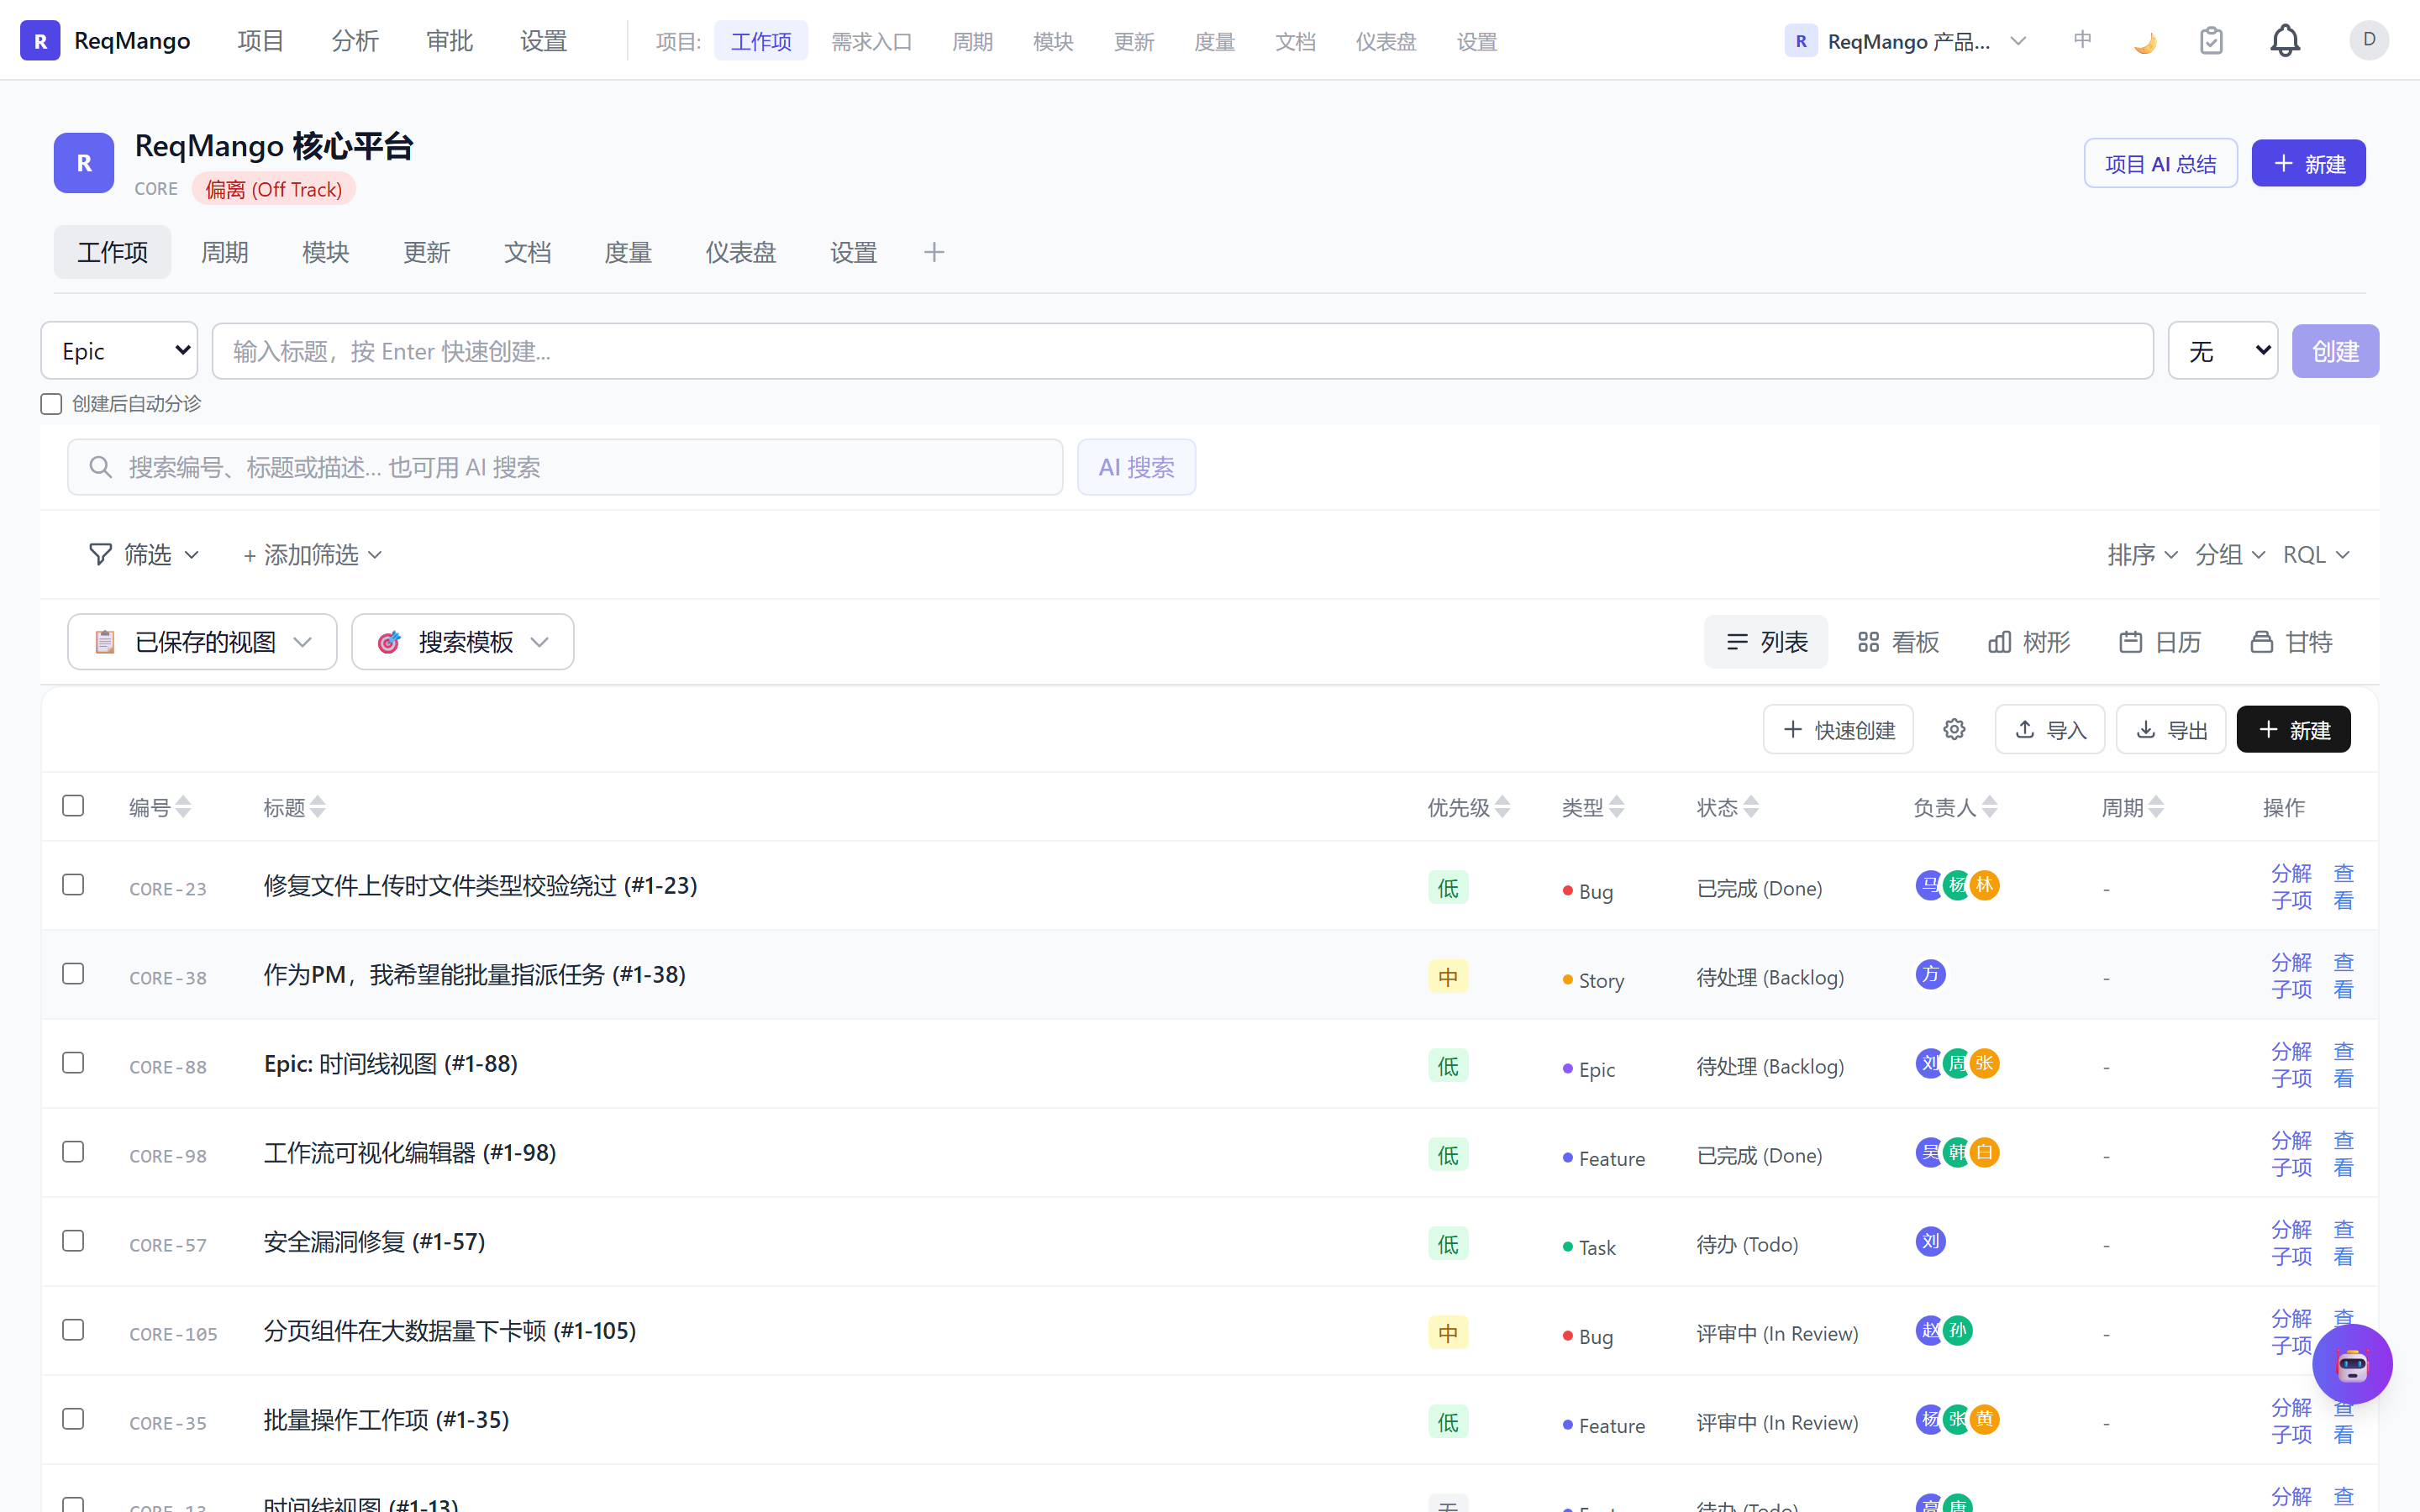Check the CORE-38 row checkbox
The height and width of the screenshot is (1512, 2420).
[x=73, y=974]
